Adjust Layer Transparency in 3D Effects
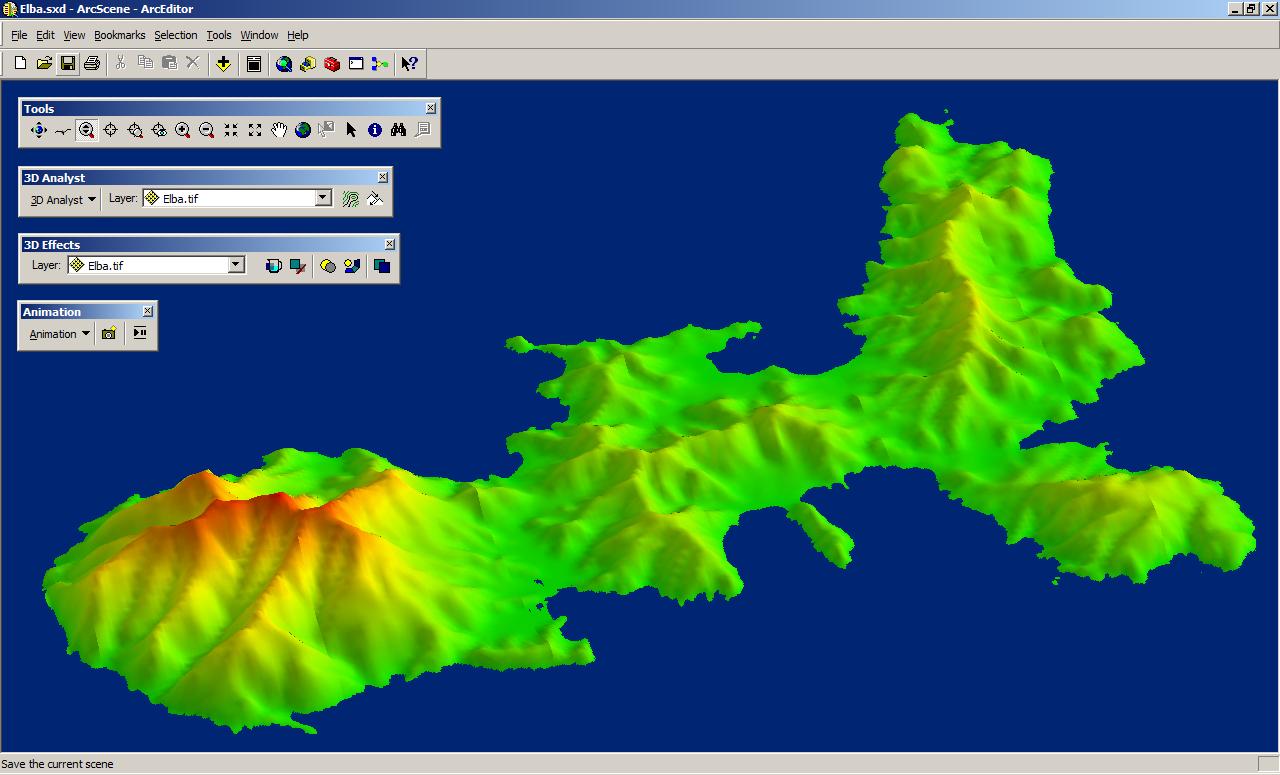Image resolution: width=1280 pixels, height=775 pixels. pyautogui.click(x=273, y=266)
